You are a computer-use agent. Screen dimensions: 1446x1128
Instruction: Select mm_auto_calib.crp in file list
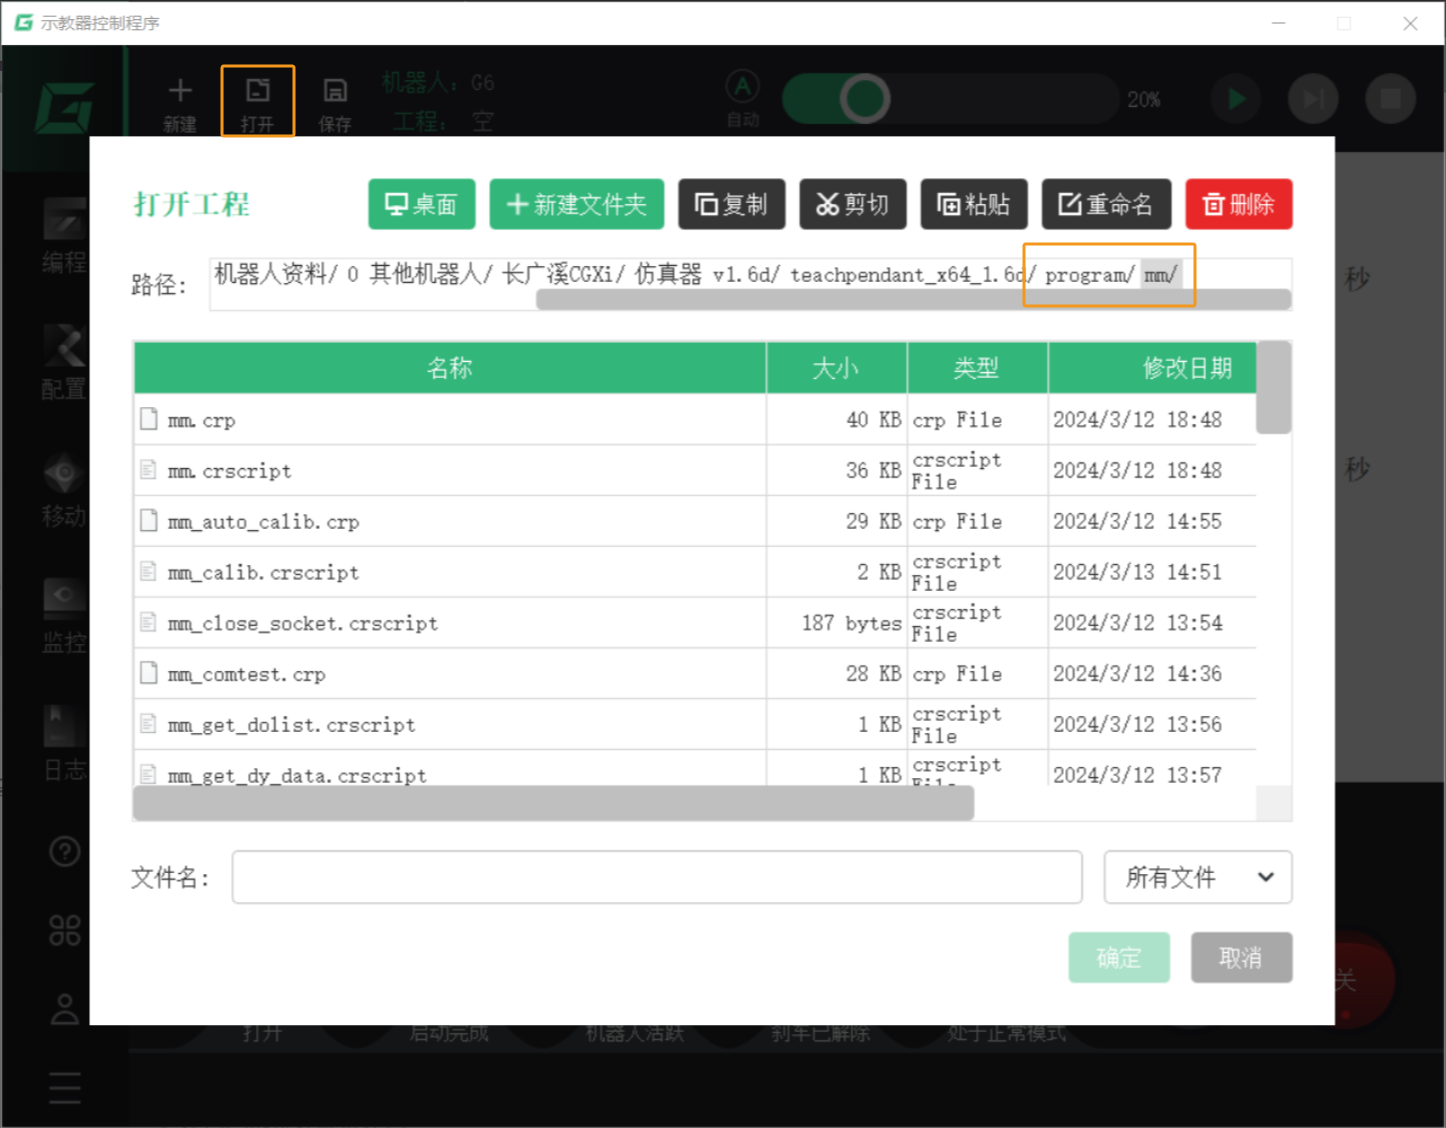[x=263, y=522]
